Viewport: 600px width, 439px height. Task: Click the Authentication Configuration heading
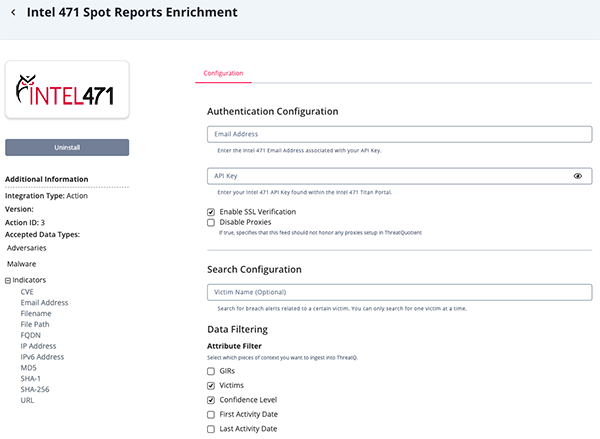(272, 111)
